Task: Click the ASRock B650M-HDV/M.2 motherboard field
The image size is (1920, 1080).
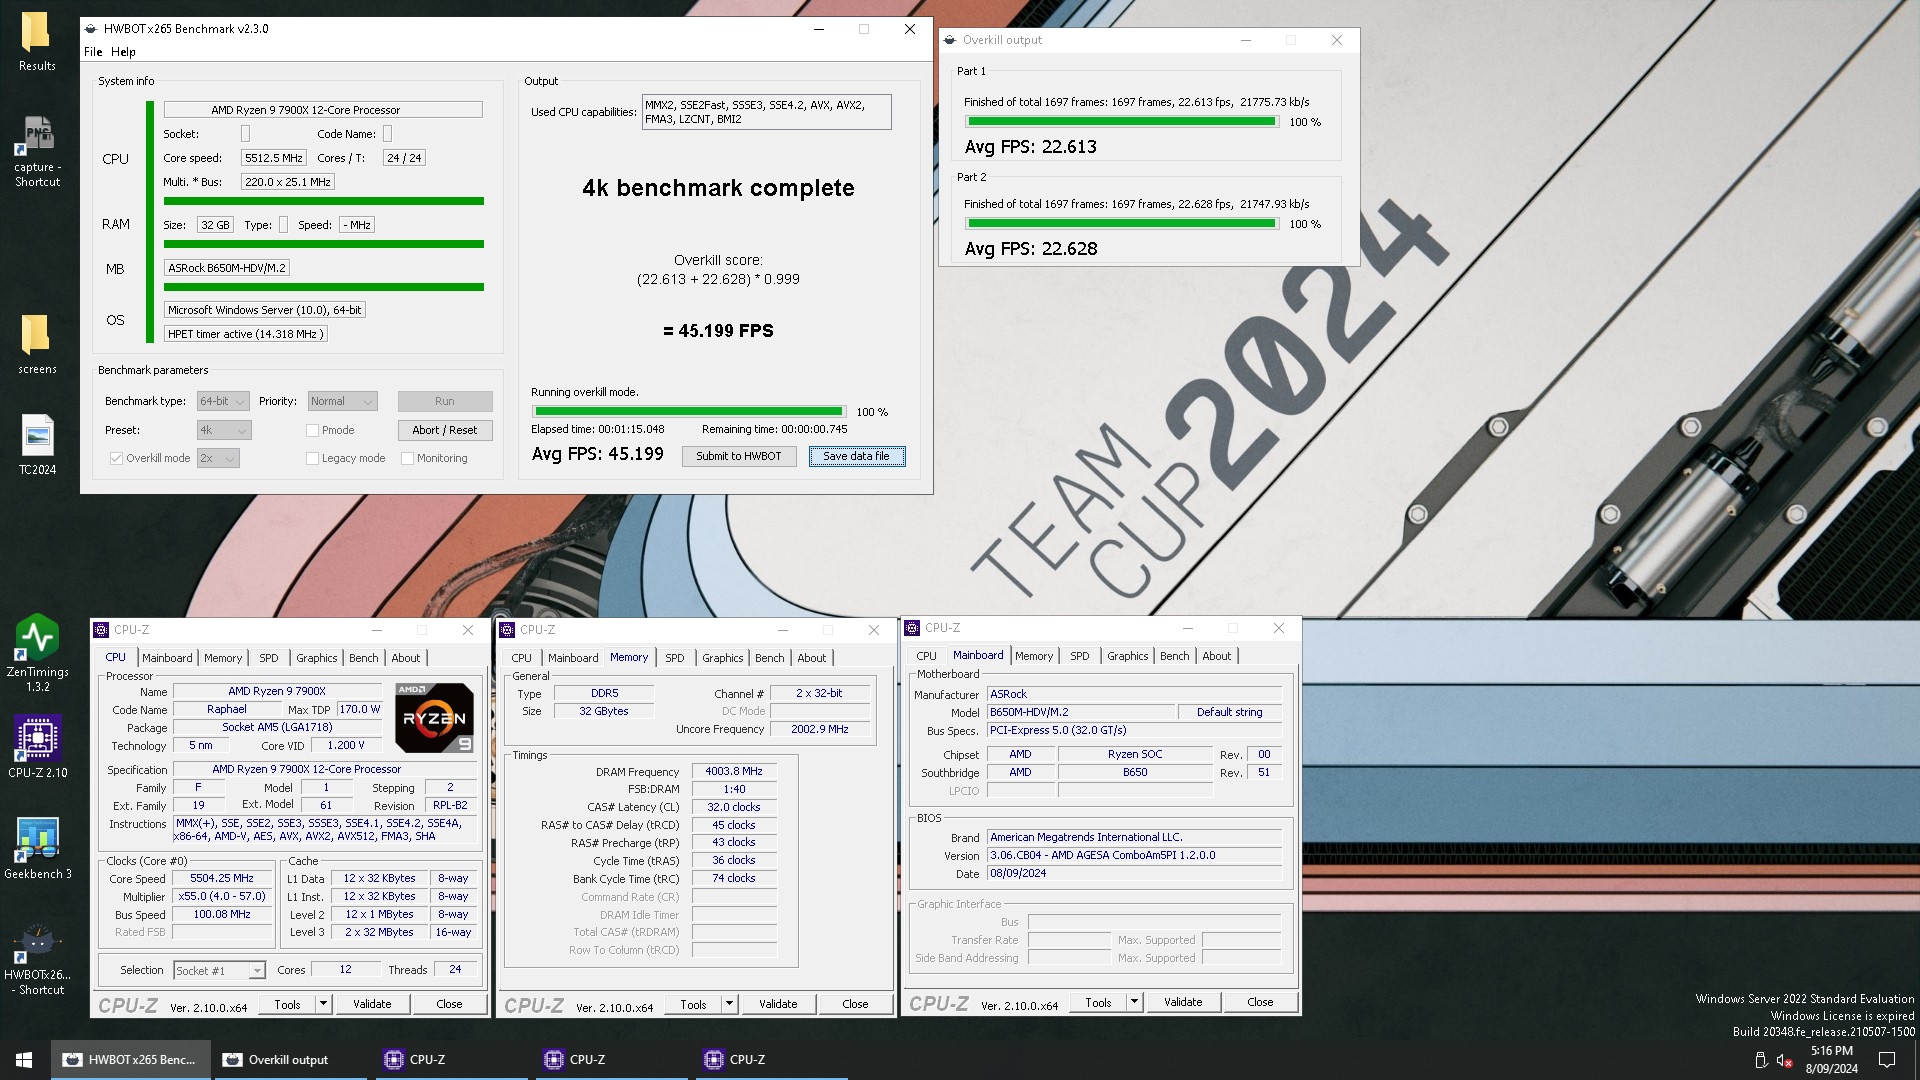Action: click(x=227, y=268)
